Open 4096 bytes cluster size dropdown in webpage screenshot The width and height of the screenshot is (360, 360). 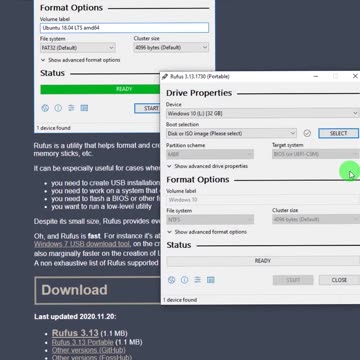coord(171,48)
